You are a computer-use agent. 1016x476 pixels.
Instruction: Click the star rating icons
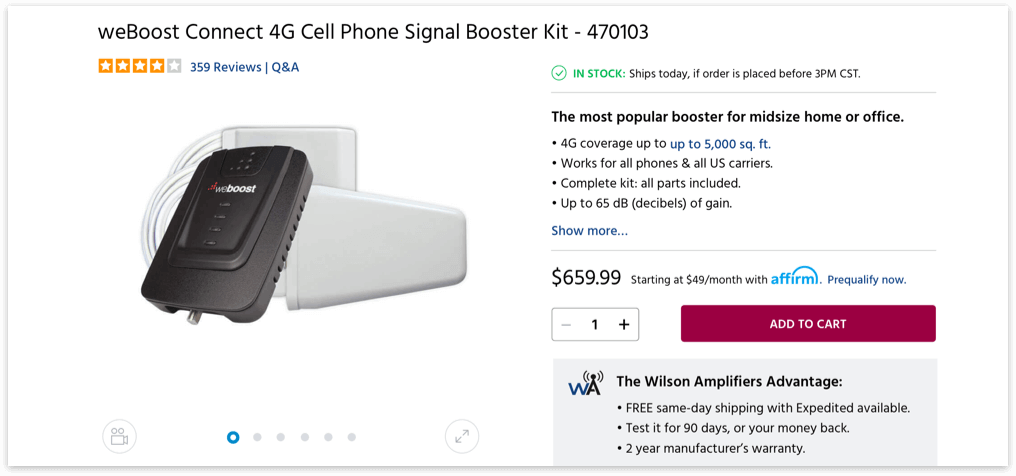coord(140,67)
